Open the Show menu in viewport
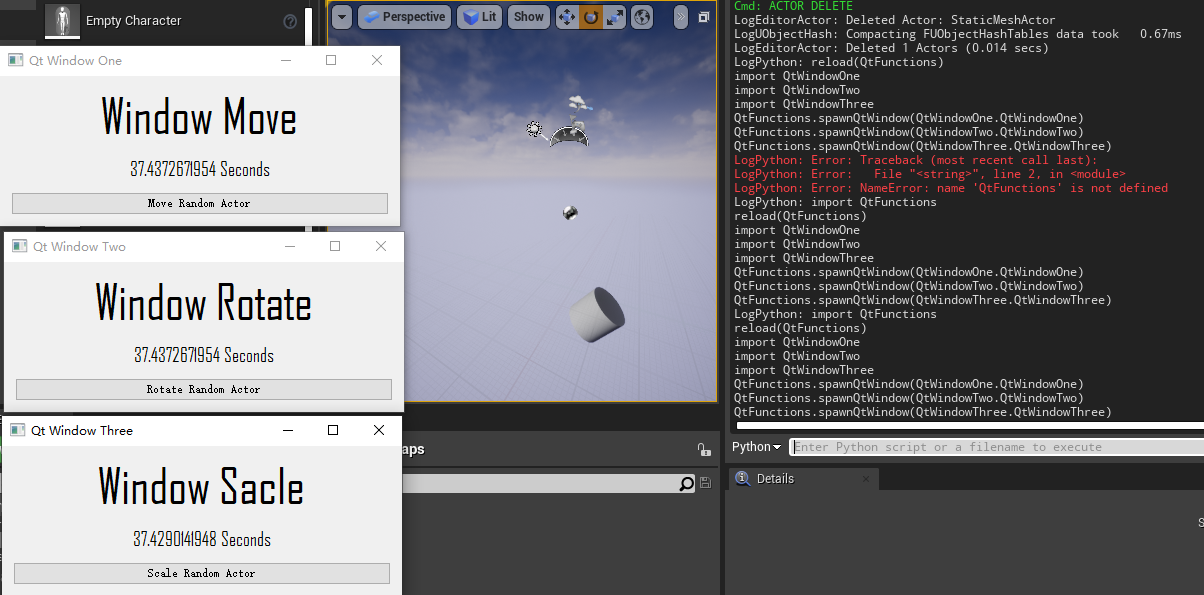Screen dimensions: 1204x595 (529, 17)
